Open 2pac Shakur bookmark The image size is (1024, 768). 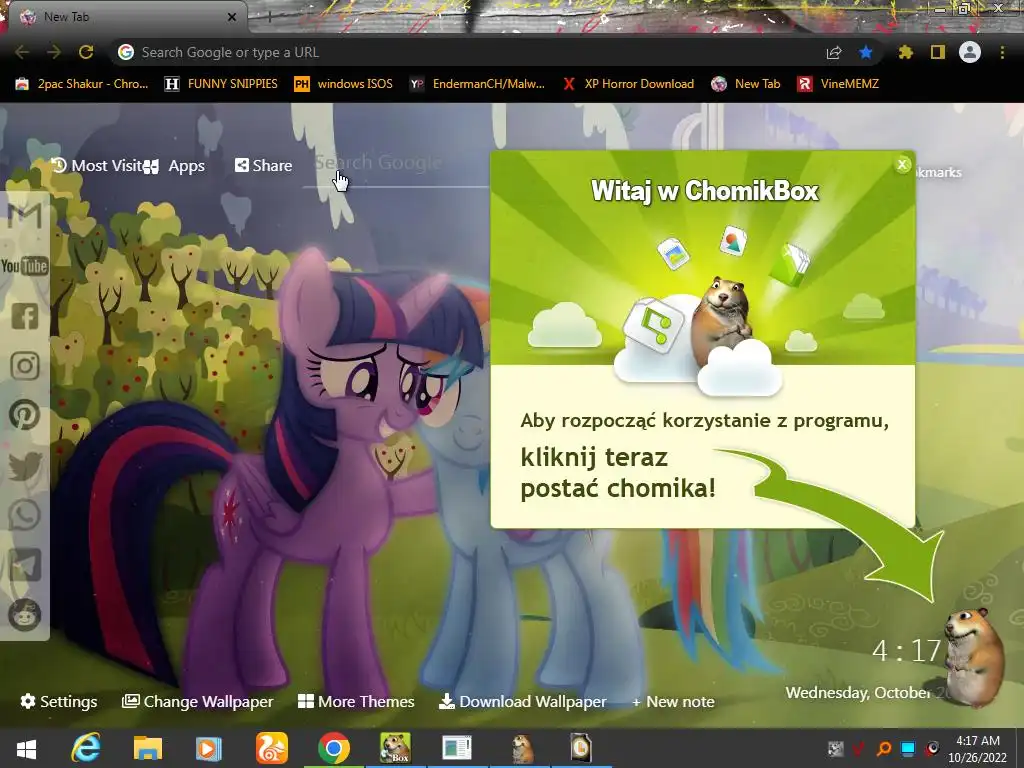click(82, 84)
